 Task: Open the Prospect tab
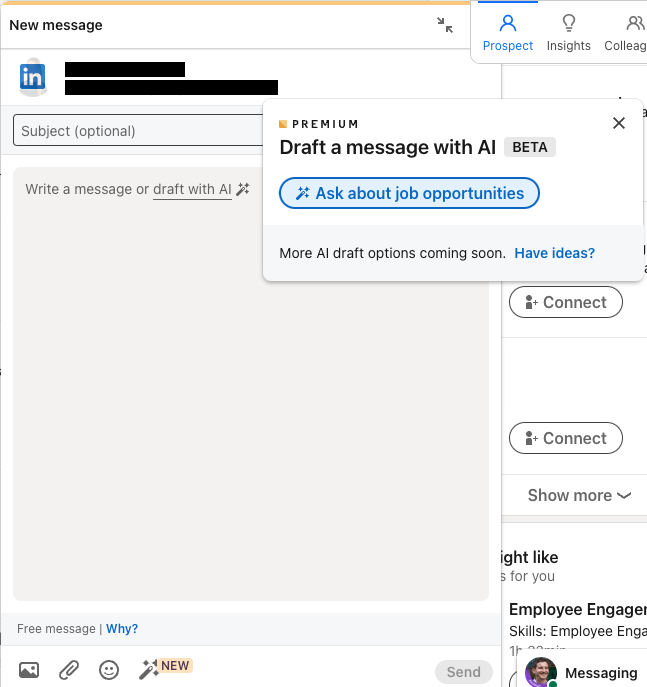508,33
